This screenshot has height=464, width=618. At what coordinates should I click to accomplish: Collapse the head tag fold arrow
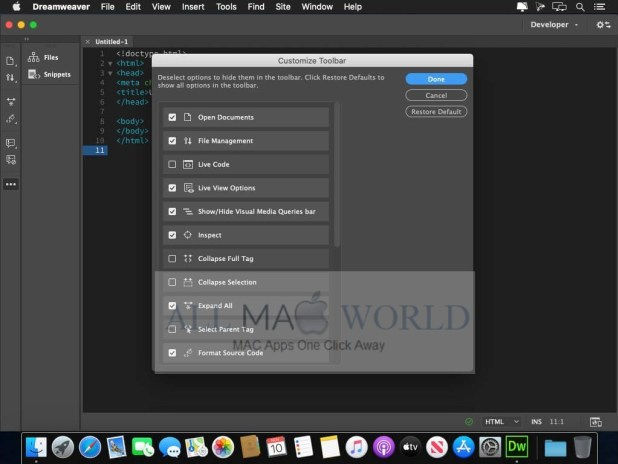(x=110, y=73)
